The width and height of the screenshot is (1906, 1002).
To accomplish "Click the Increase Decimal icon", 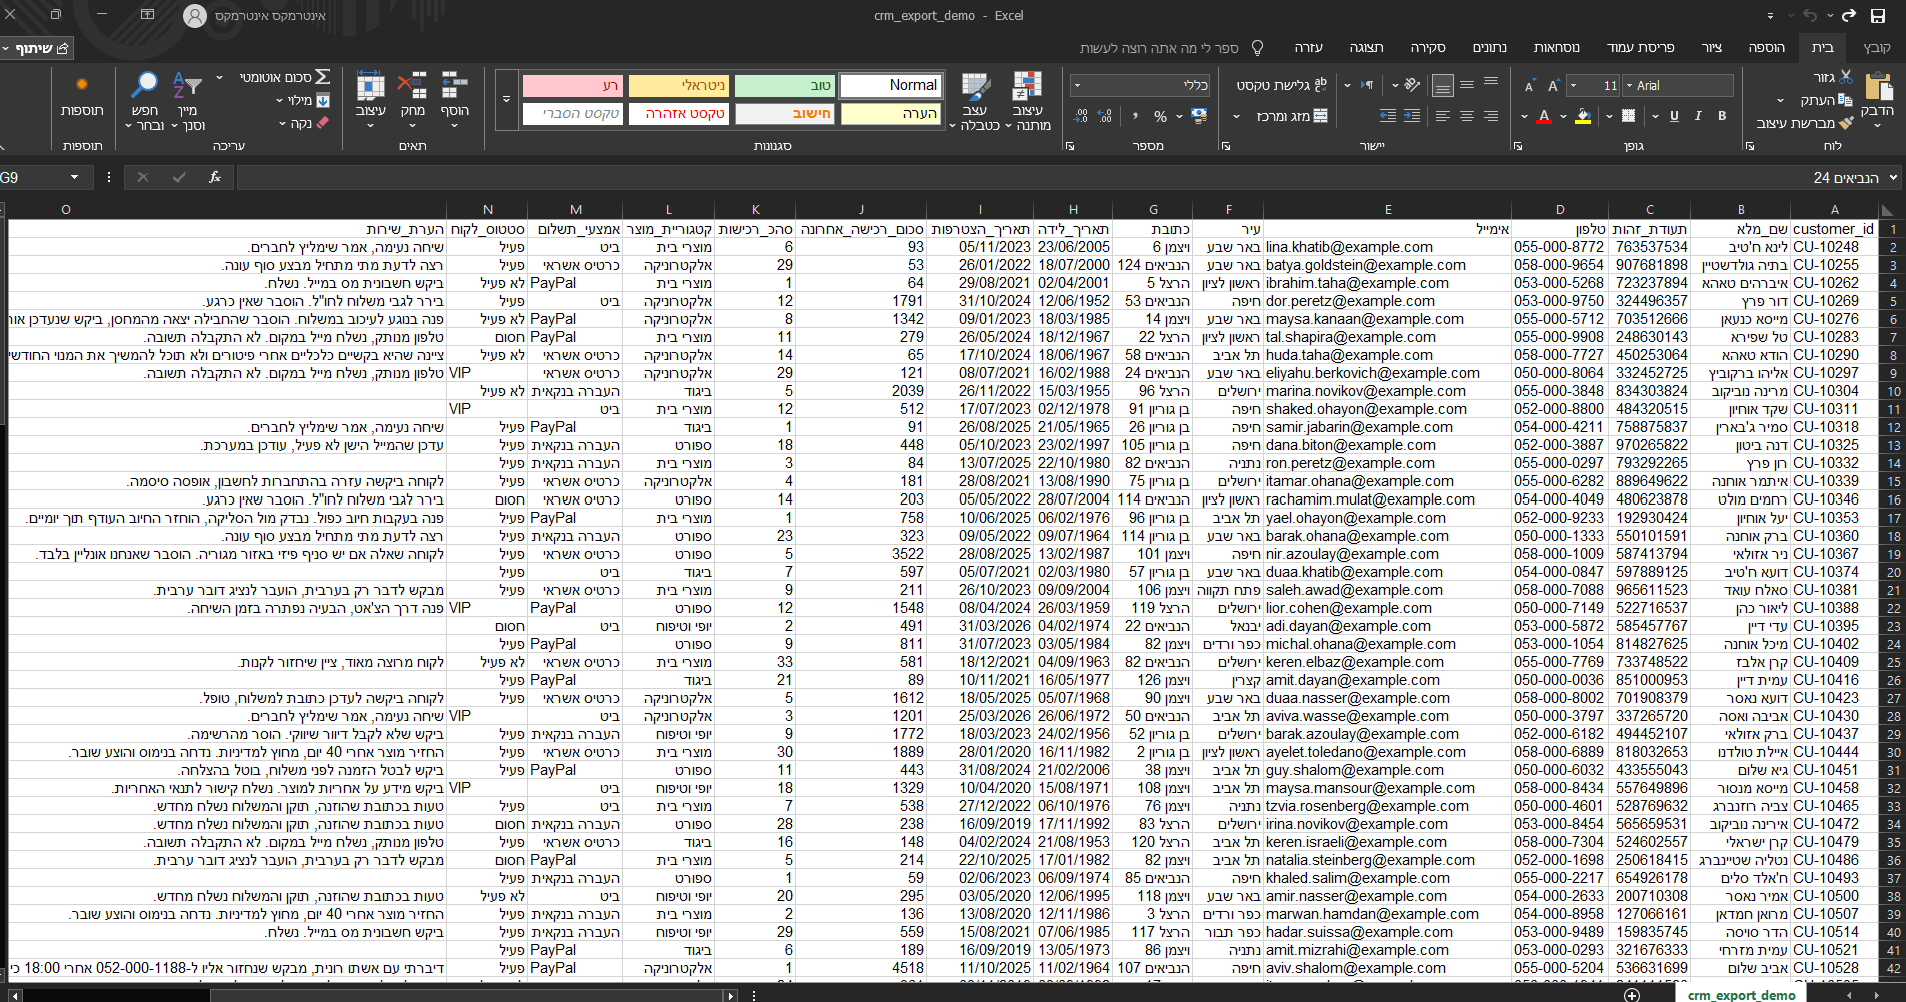I will (x=1105, y=116).
